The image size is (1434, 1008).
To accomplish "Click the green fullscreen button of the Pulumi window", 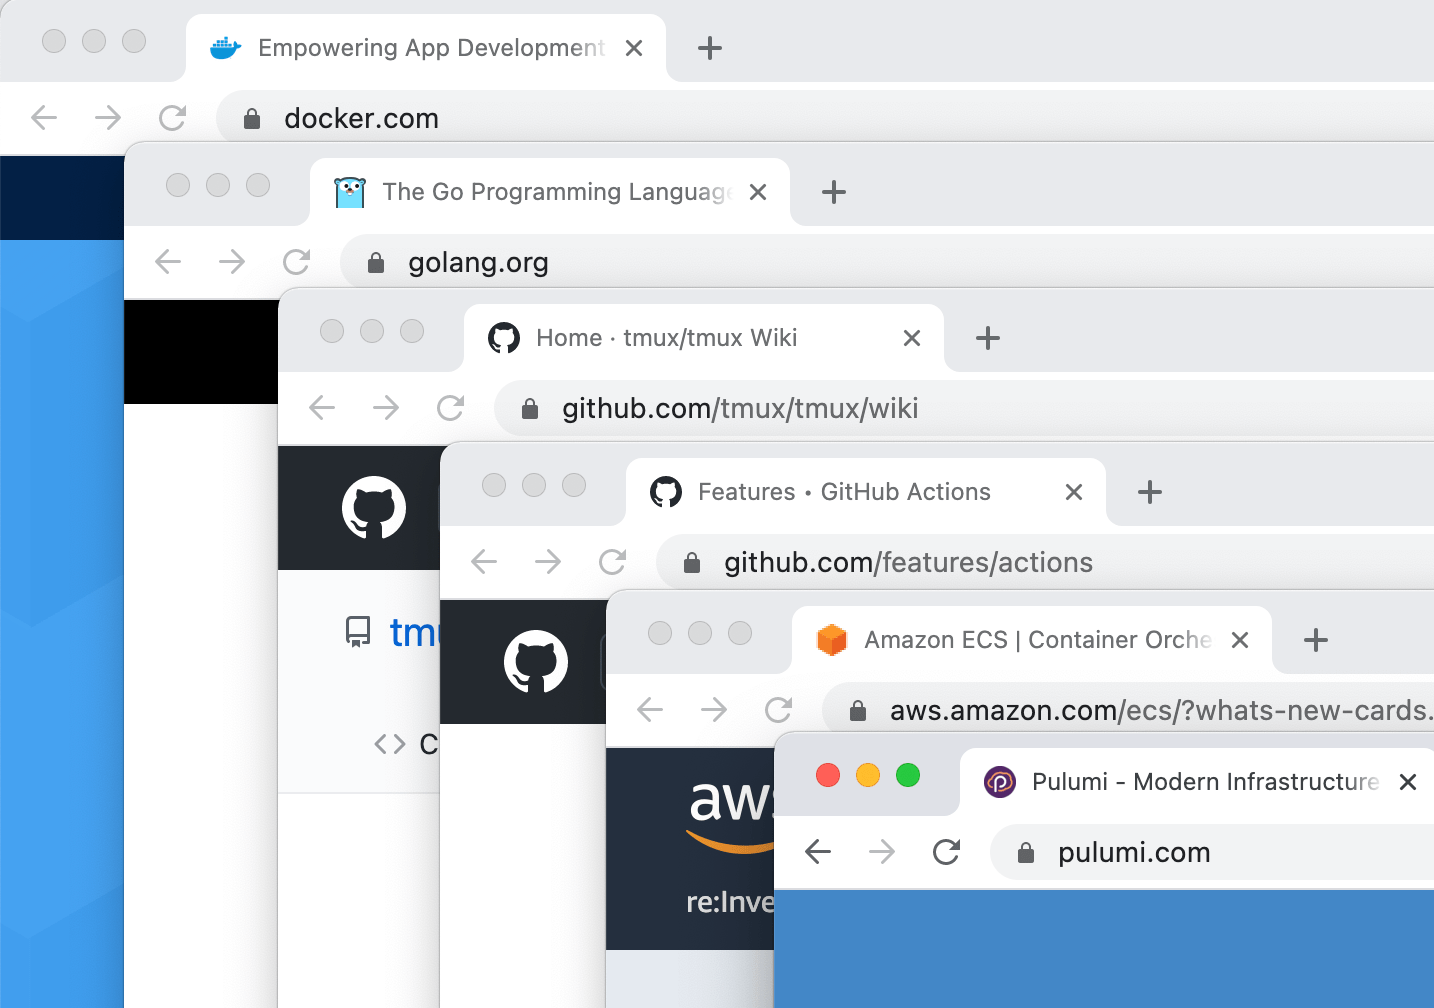I will pyautogui.click(x=908, y=775).
